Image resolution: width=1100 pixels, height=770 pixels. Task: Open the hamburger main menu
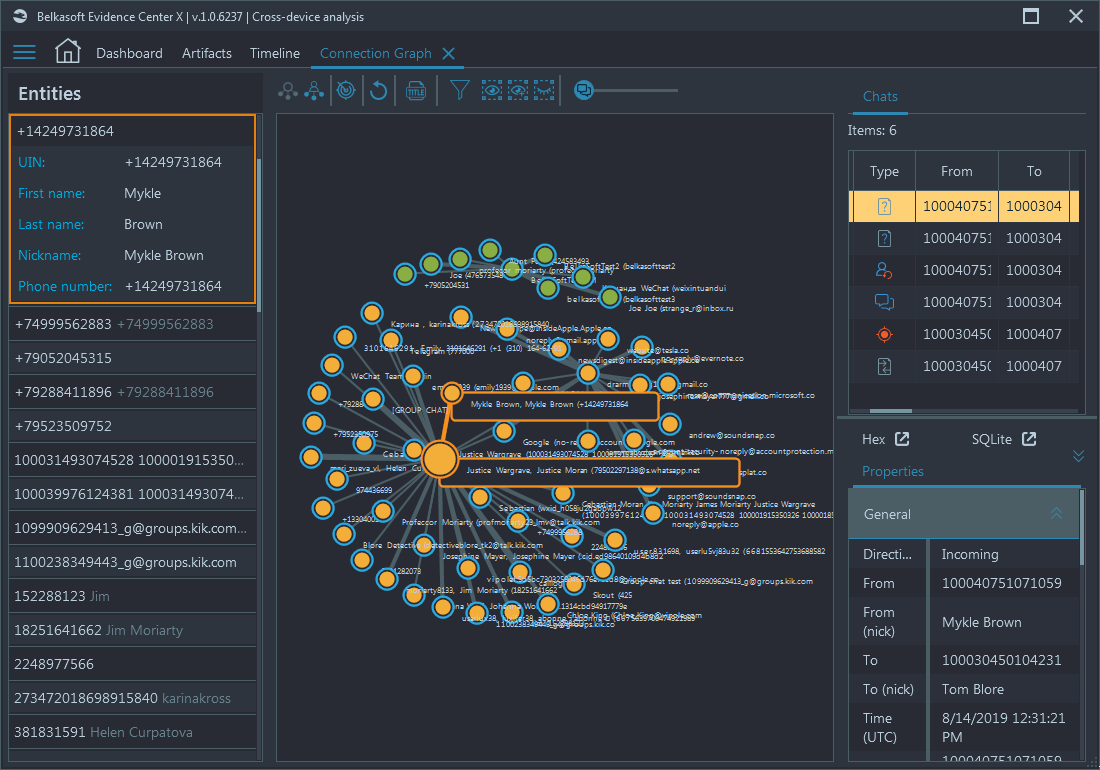(24, 52)
